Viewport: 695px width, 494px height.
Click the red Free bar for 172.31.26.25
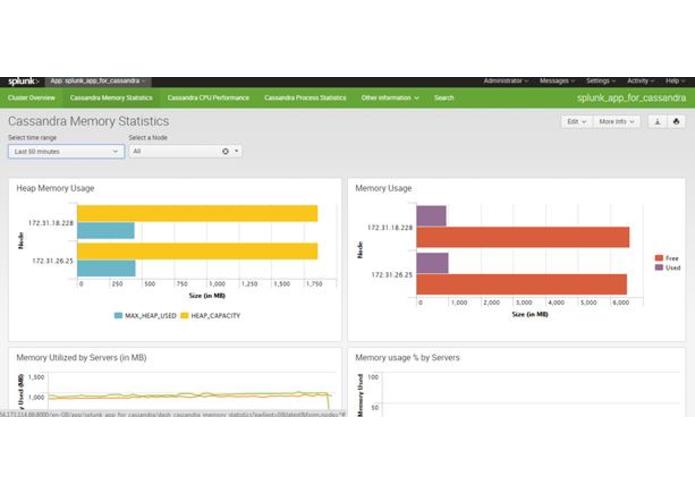point(522,284)
